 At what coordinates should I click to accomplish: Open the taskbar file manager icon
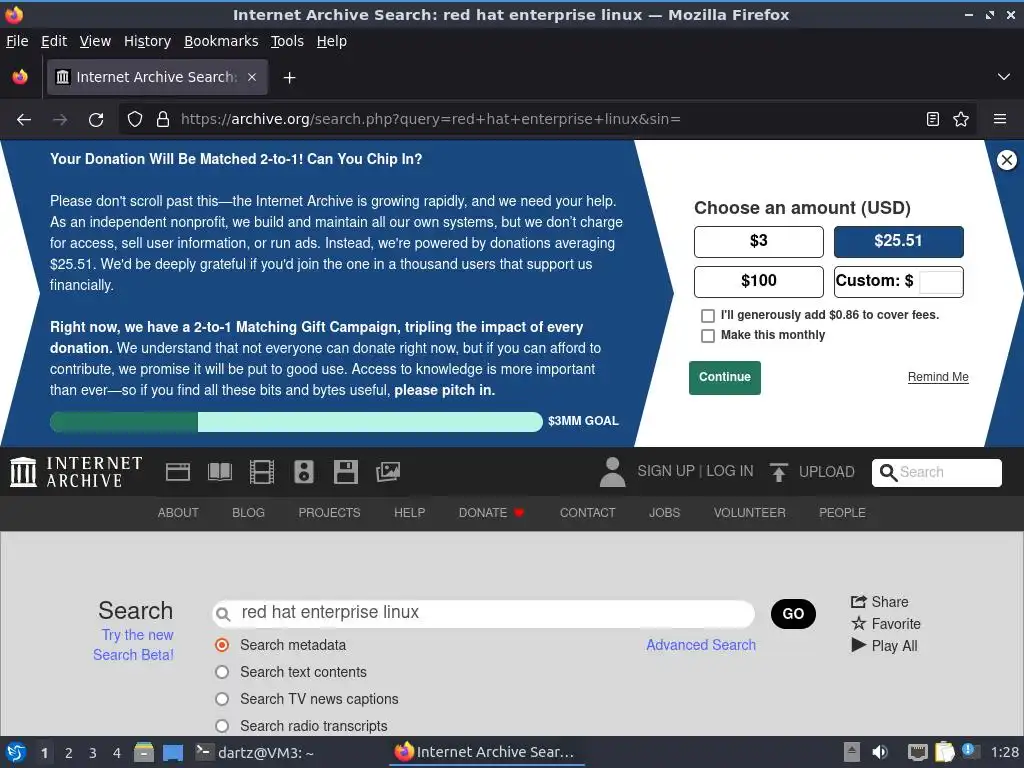144,752
